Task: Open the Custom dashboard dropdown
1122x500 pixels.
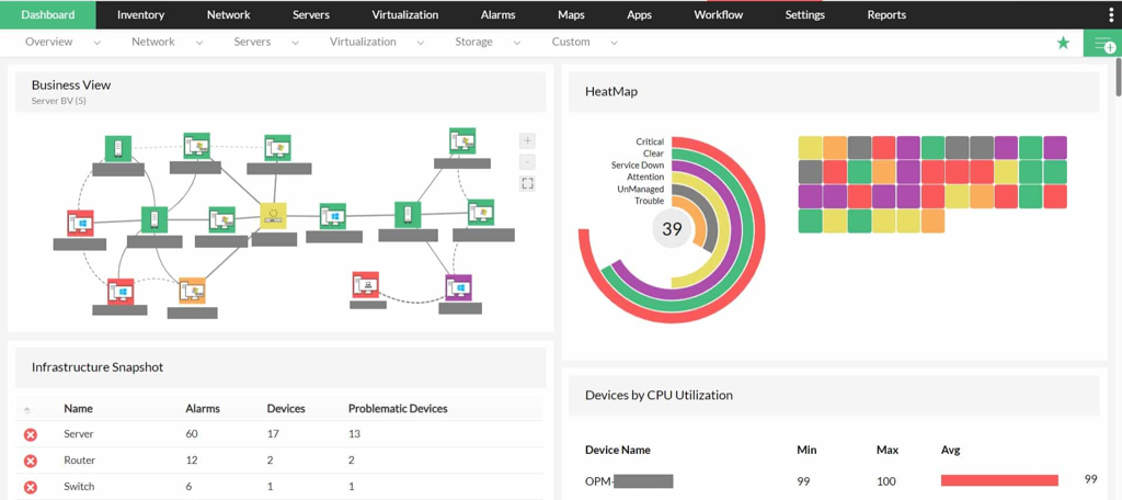Action: click(x=613, y=43)
